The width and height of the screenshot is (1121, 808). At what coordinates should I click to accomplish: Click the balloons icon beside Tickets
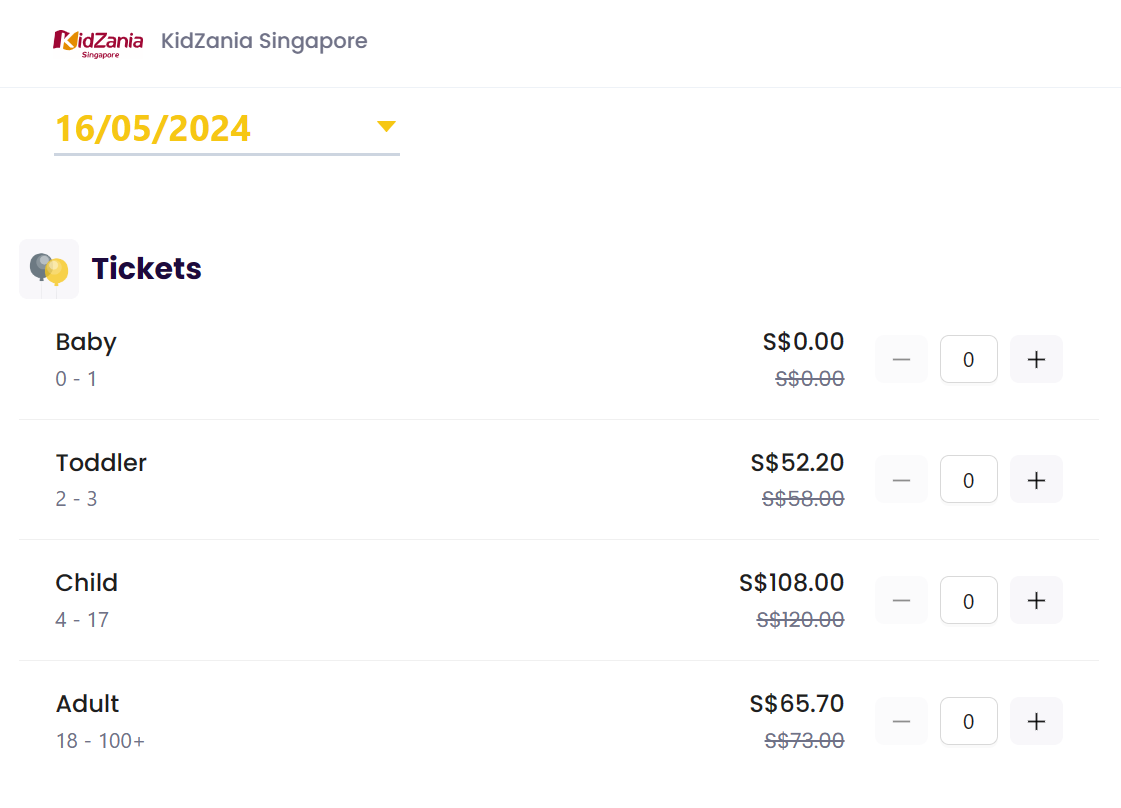(49, 268)
